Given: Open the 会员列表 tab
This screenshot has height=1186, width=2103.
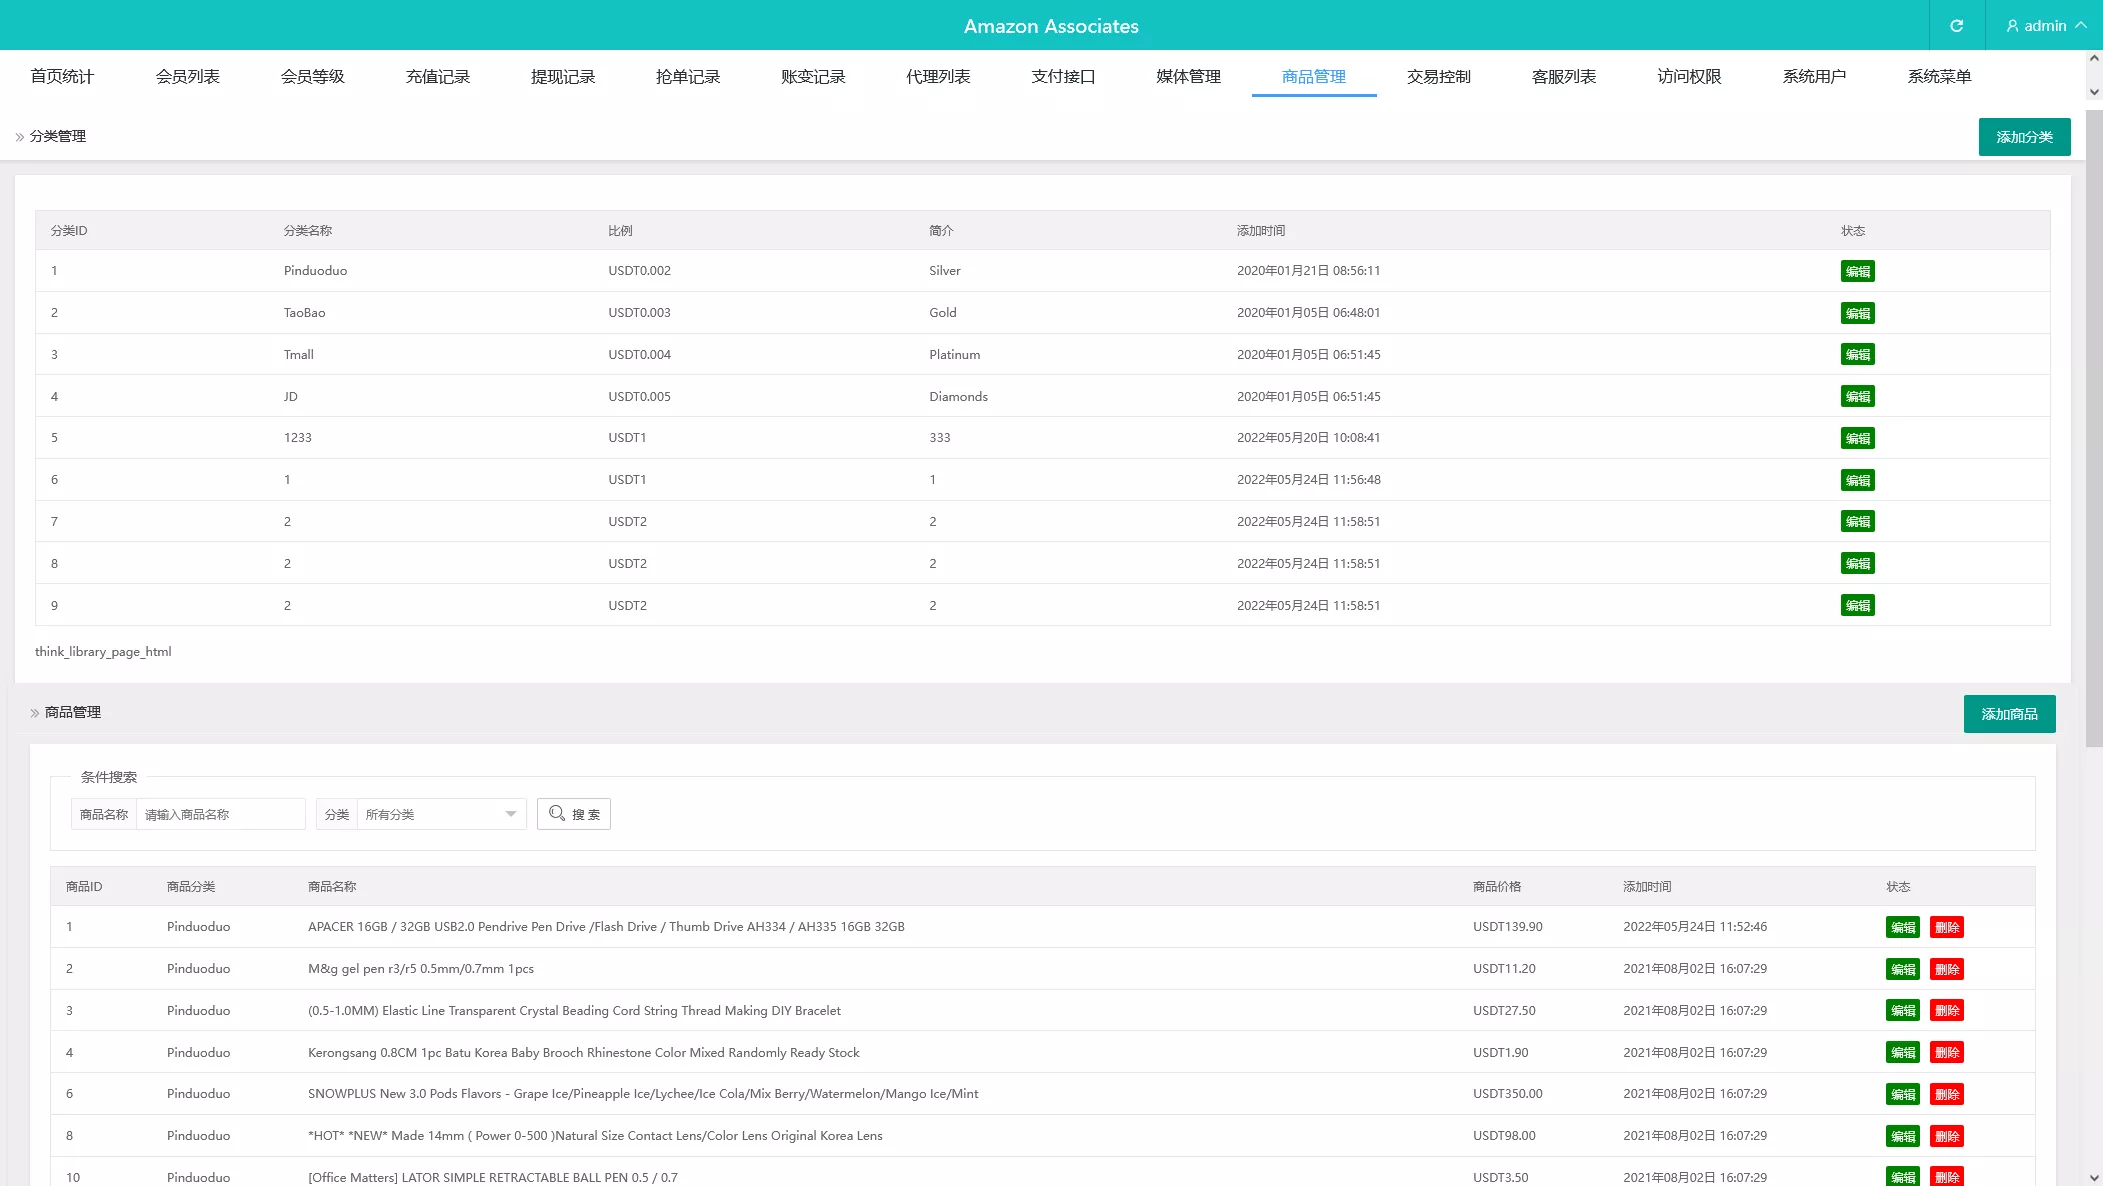Looking at the screenshot, I should pyautogui.click(x=187, y=77).
